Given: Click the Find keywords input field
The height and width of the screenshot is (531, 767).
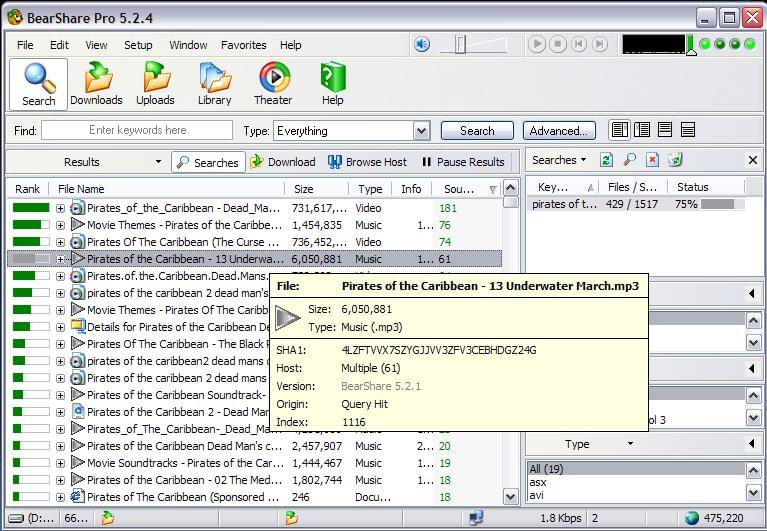Looking at the screenshot, I should pyautogui.click(x=137, y=130).
